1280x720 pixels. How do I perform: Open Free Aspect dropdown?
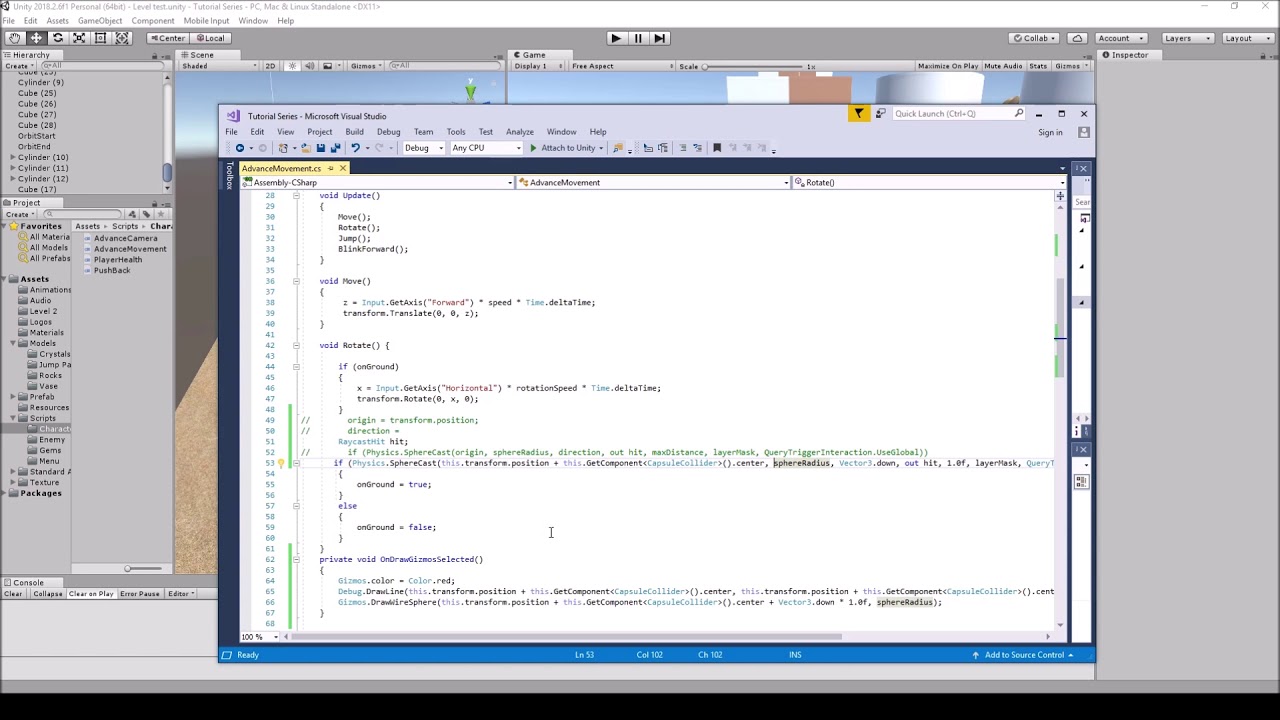(x=622, y=66)
